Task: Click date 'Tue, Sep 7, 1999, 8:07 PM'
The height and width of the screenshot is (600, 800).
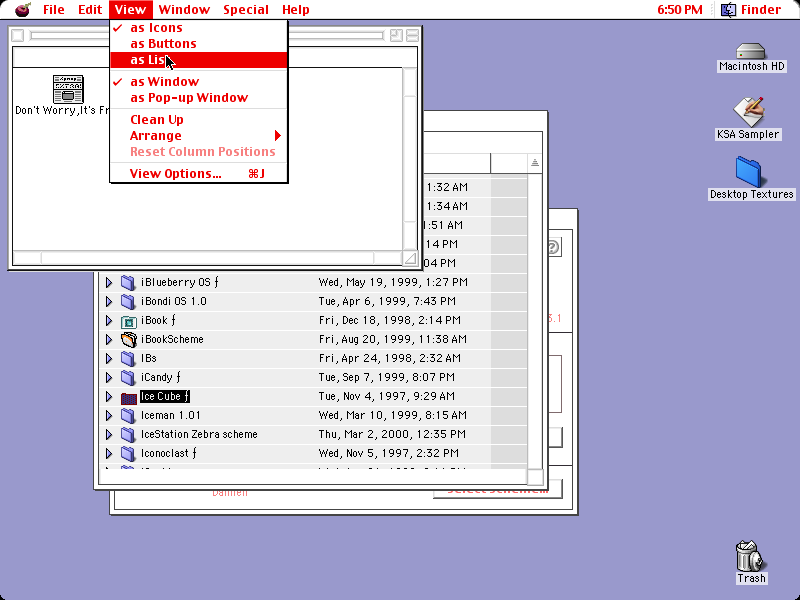Action: point(387,378)
